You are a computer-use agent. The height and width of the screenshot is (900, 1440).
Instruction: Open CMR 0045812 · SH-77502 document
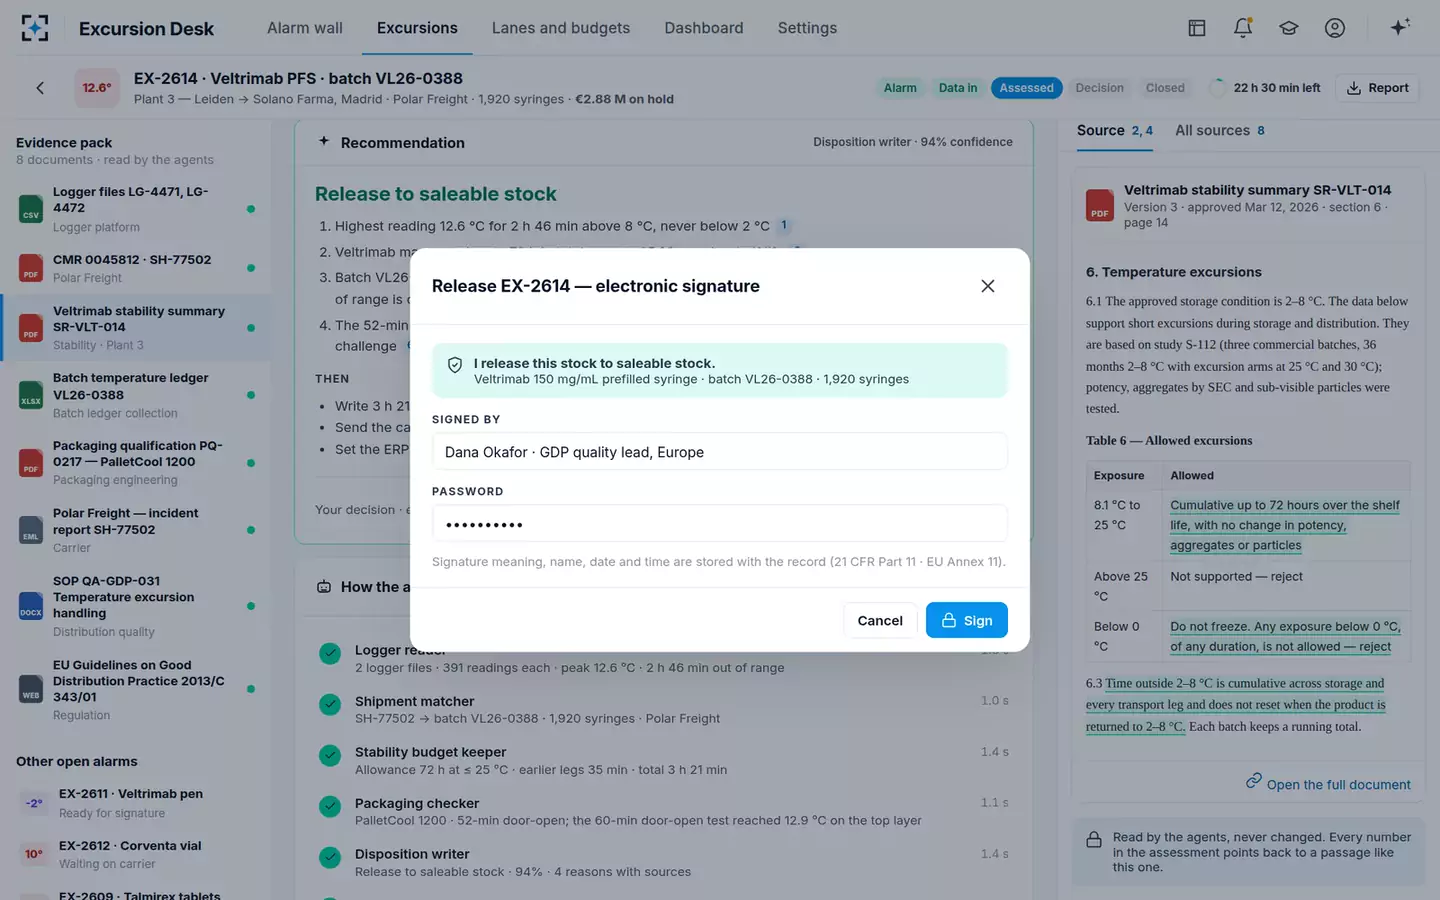pyautogui.click(x=135, y=268)
